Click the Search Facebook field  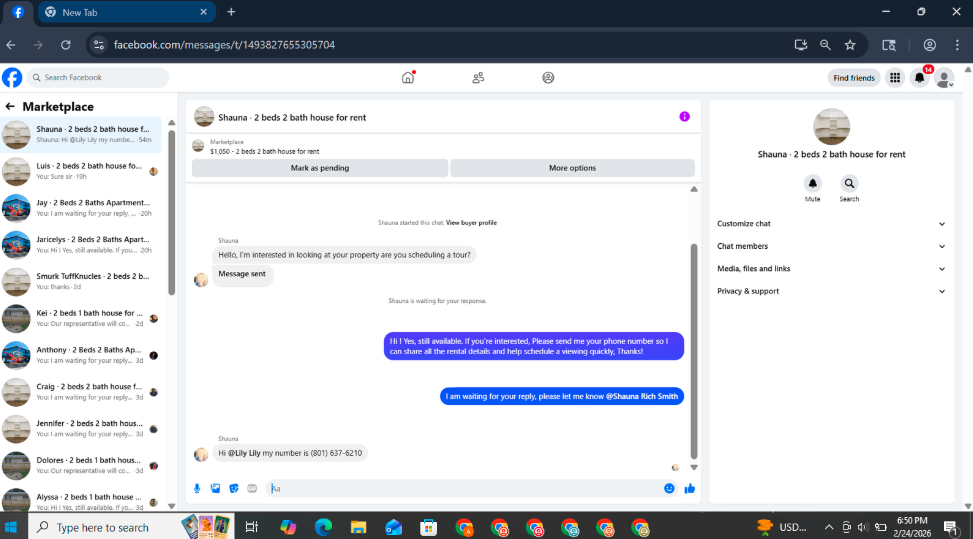pyautogui.click(x=97, y=78)
